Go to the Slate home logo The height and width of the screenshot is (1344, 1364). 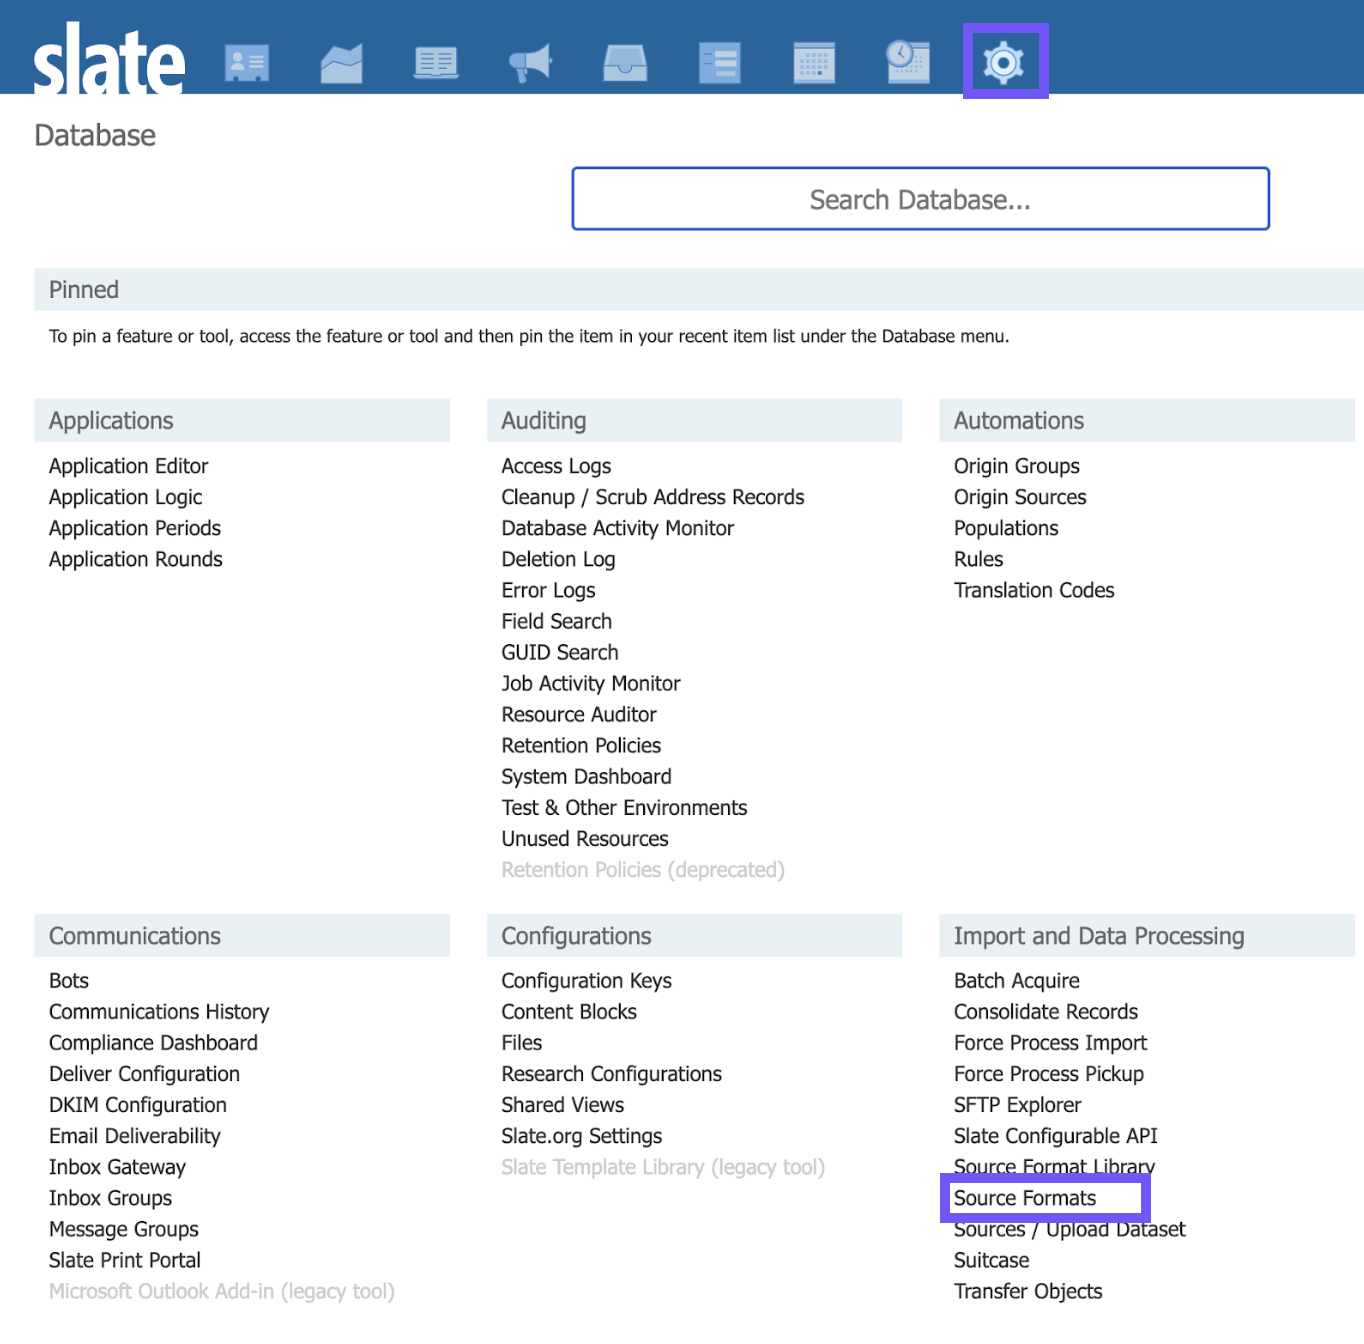109,58
